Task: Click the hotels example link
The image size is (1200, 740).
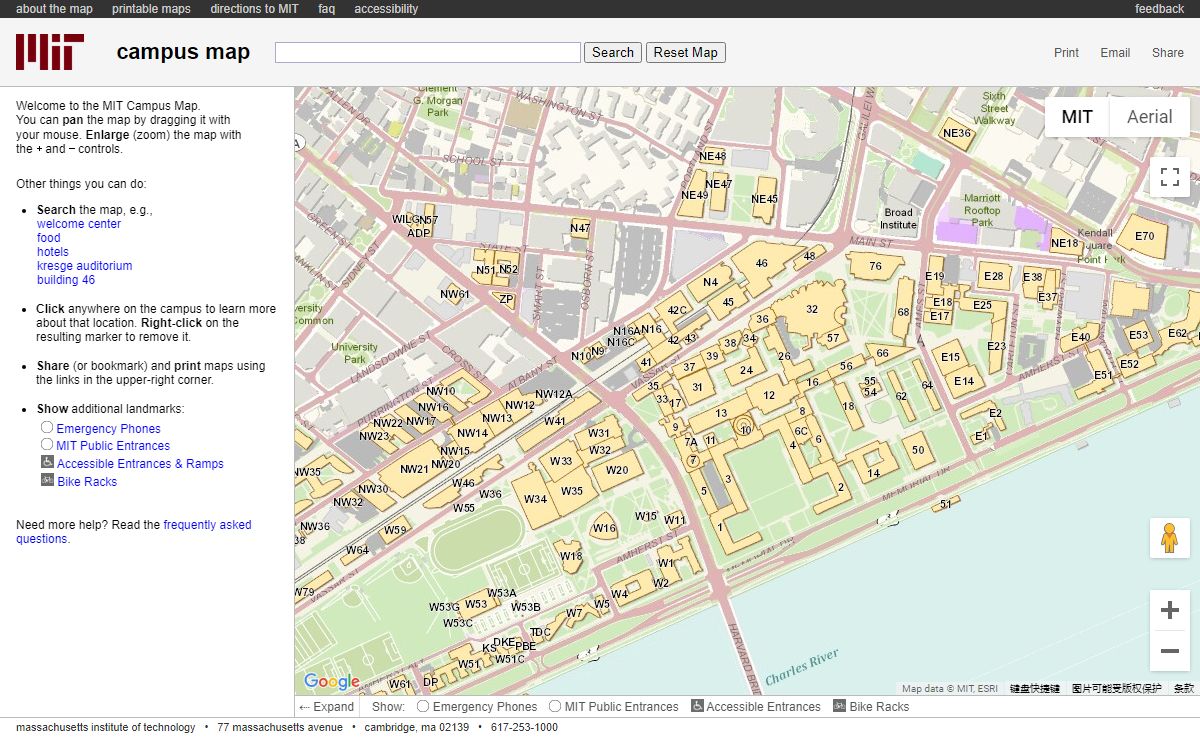Action: point(53,252)
